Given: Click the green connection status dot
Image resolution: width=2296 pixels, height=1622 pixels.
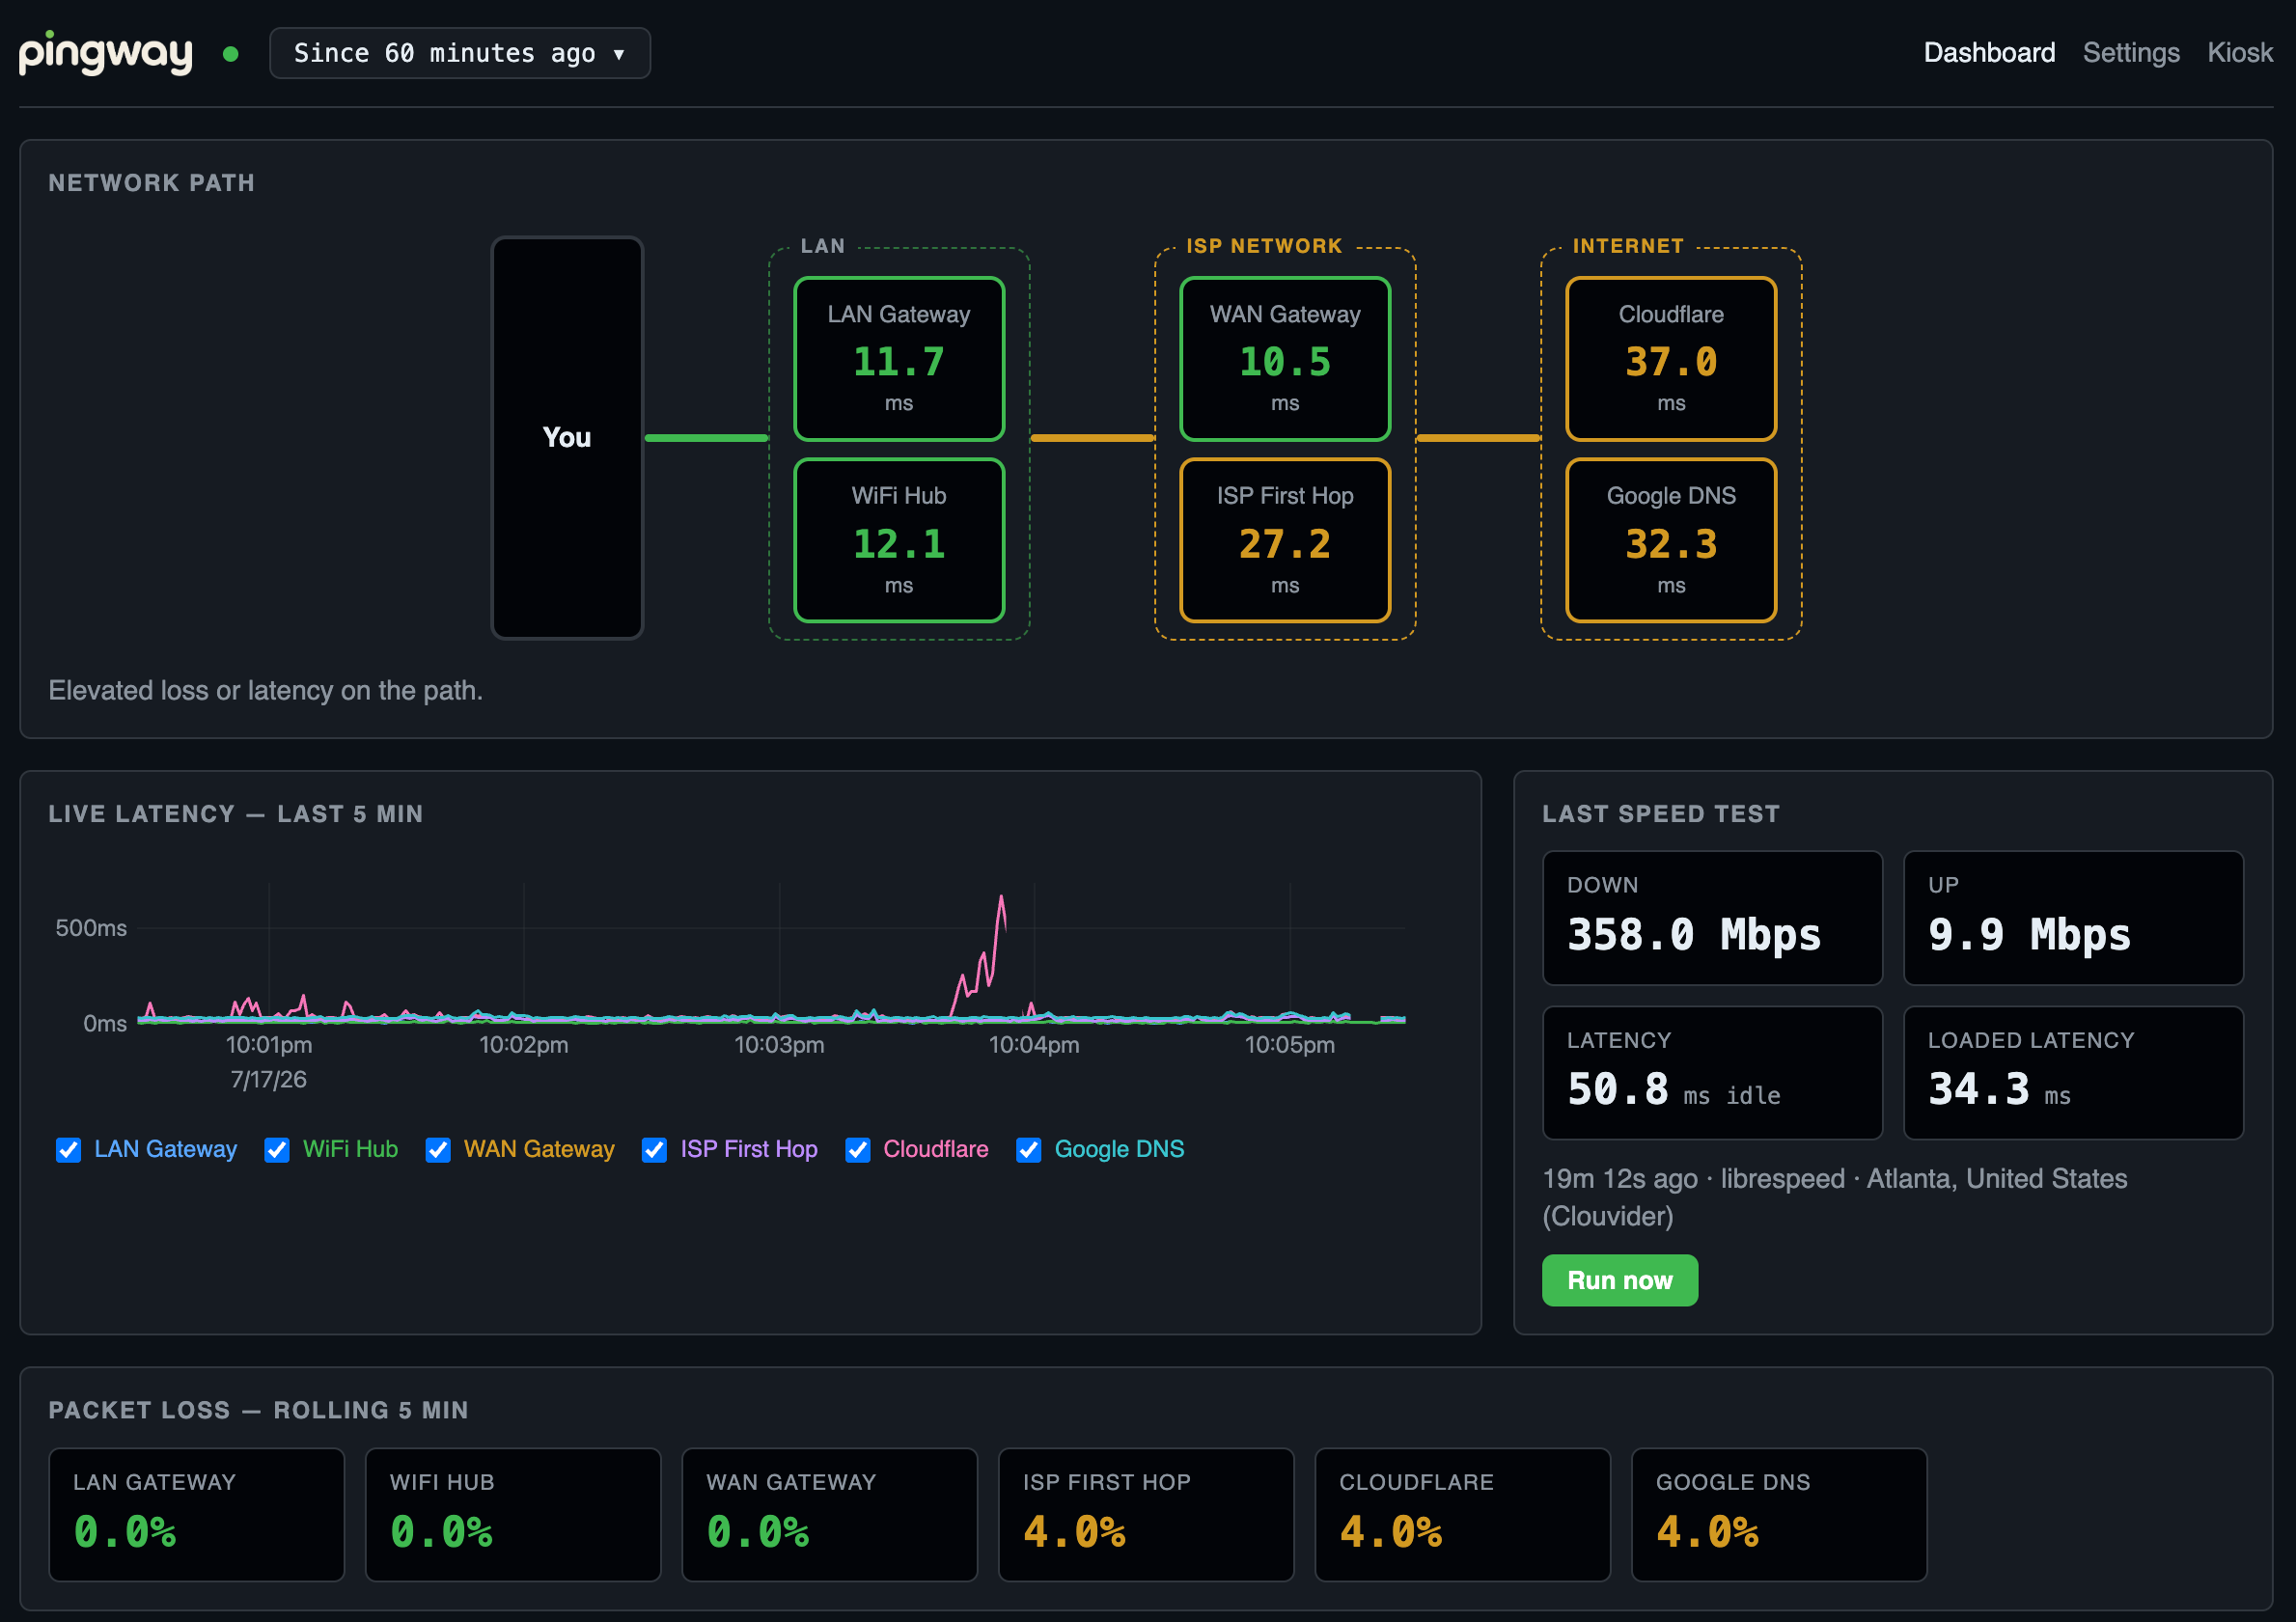Looking at the screenshot, I should 231,54.
